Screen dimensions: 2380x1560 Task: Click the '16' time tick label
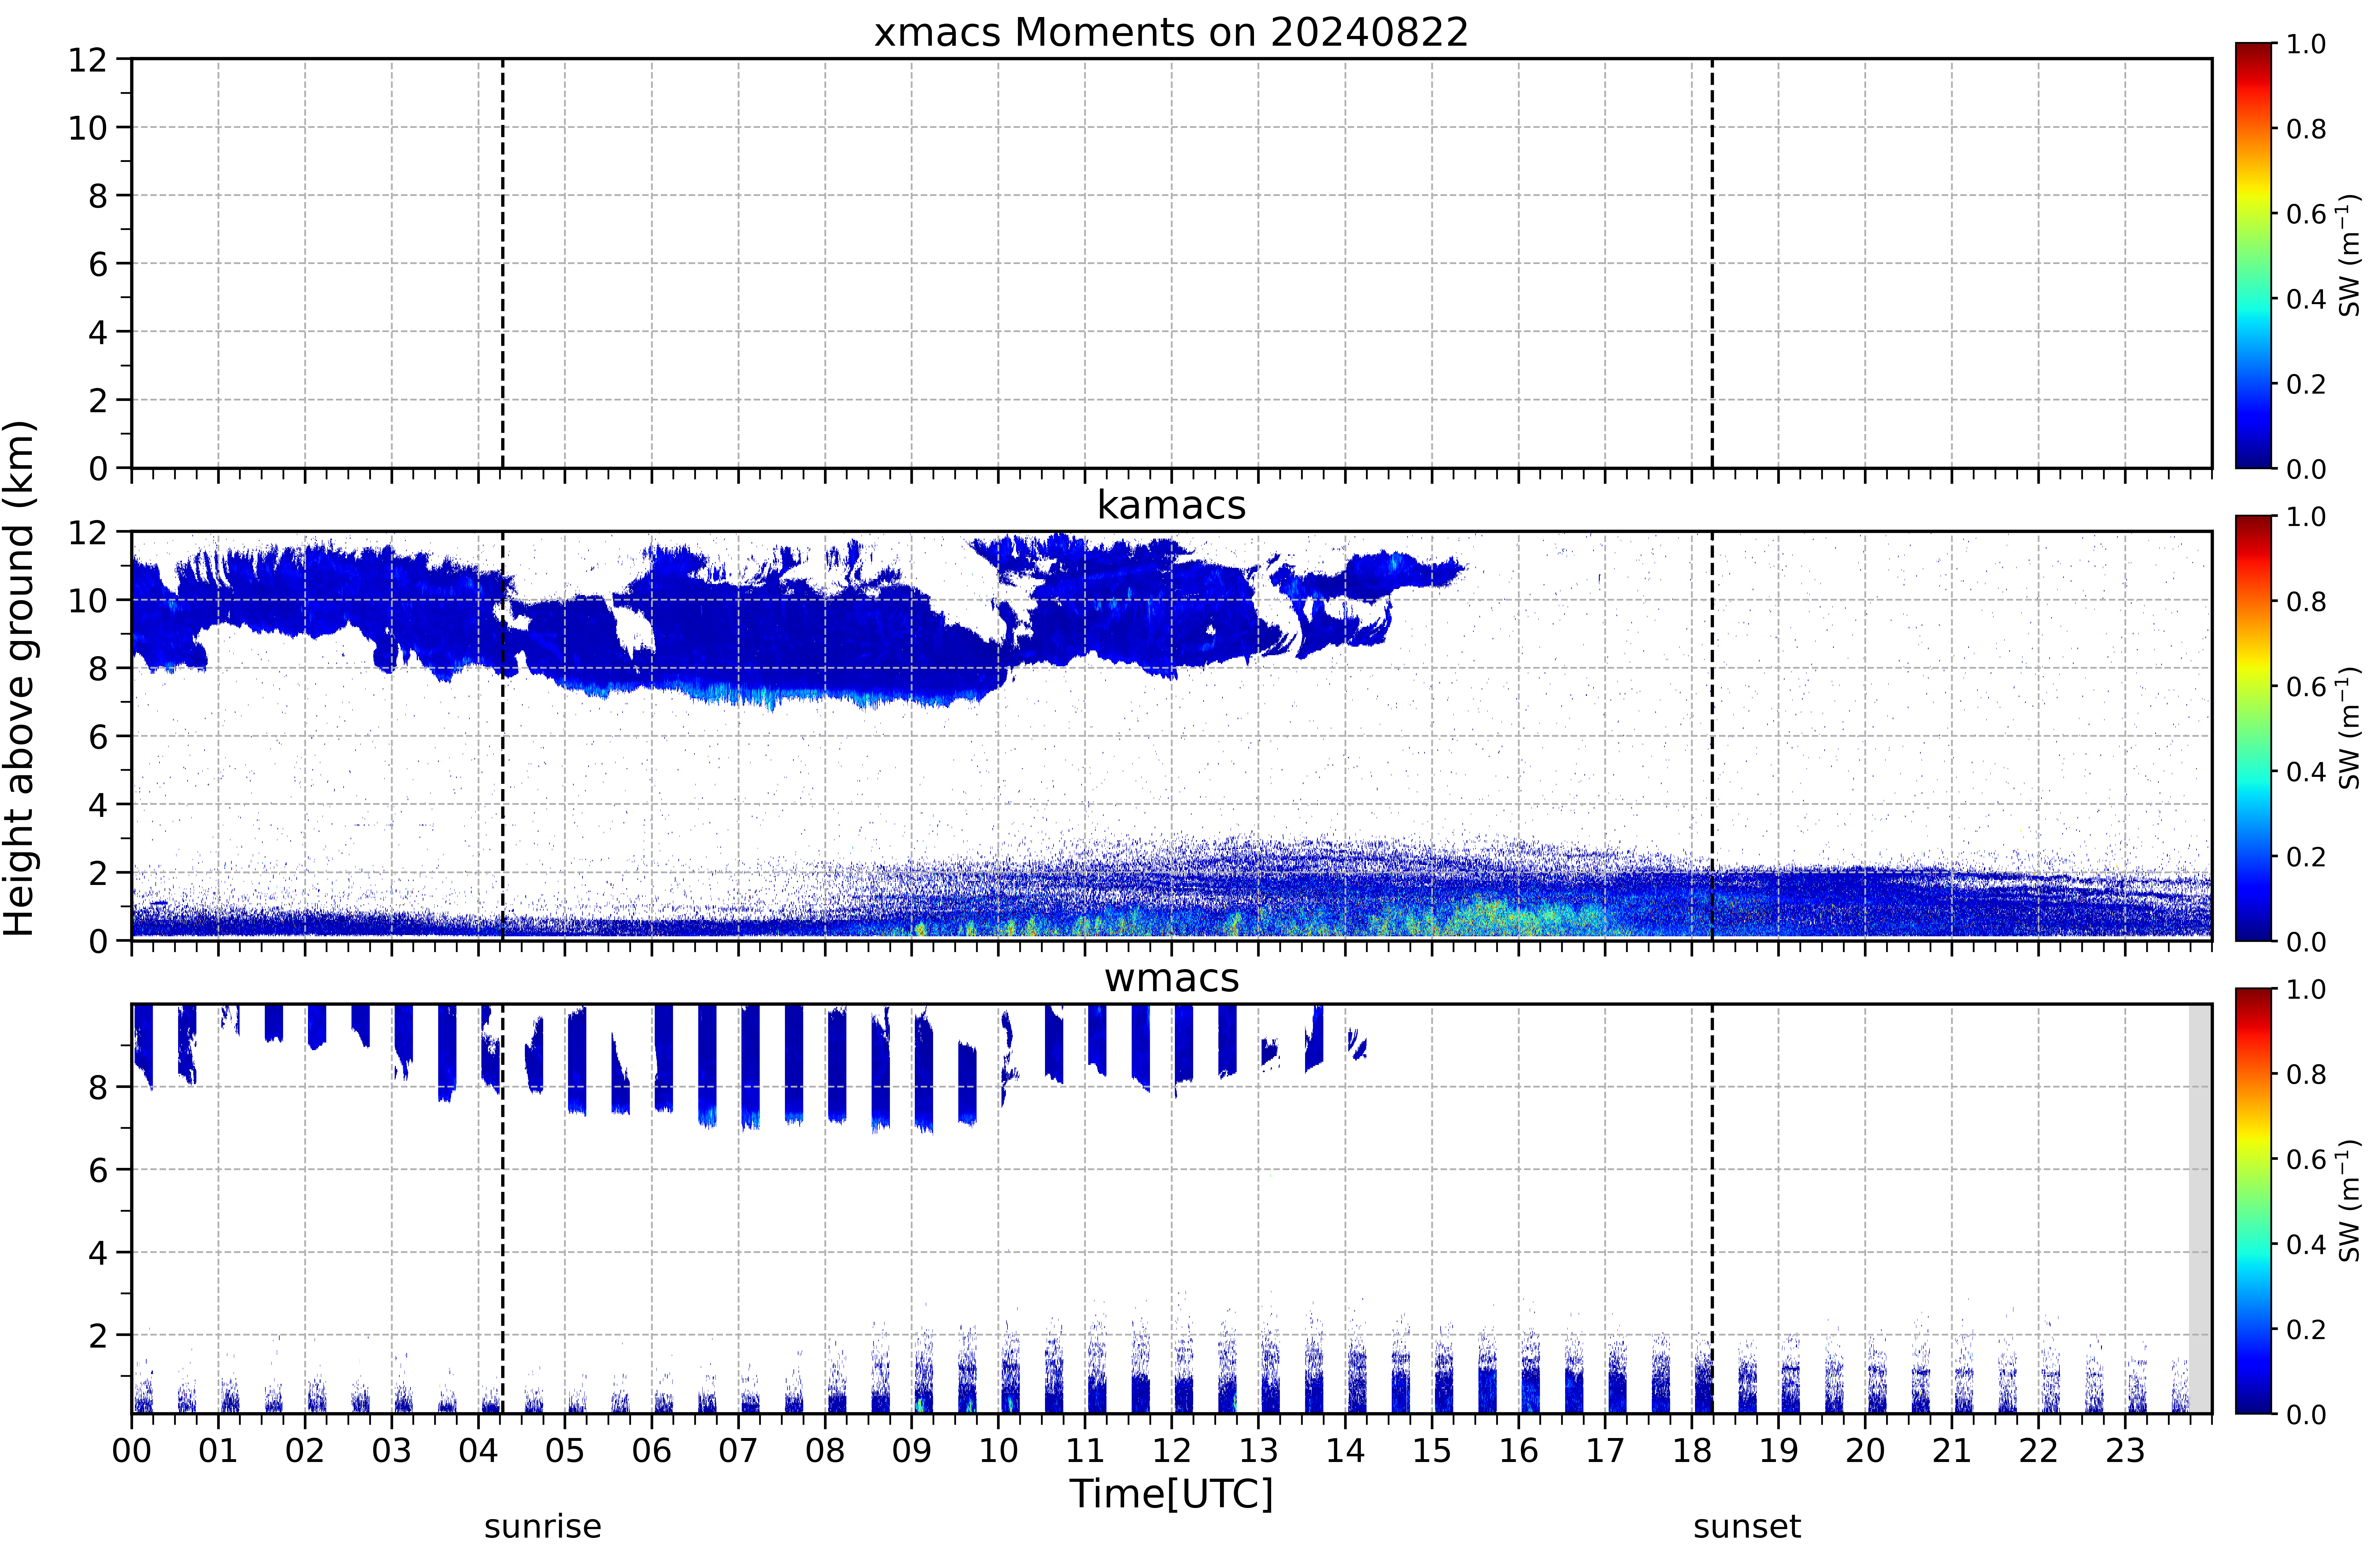[x=1519, y=1451]
